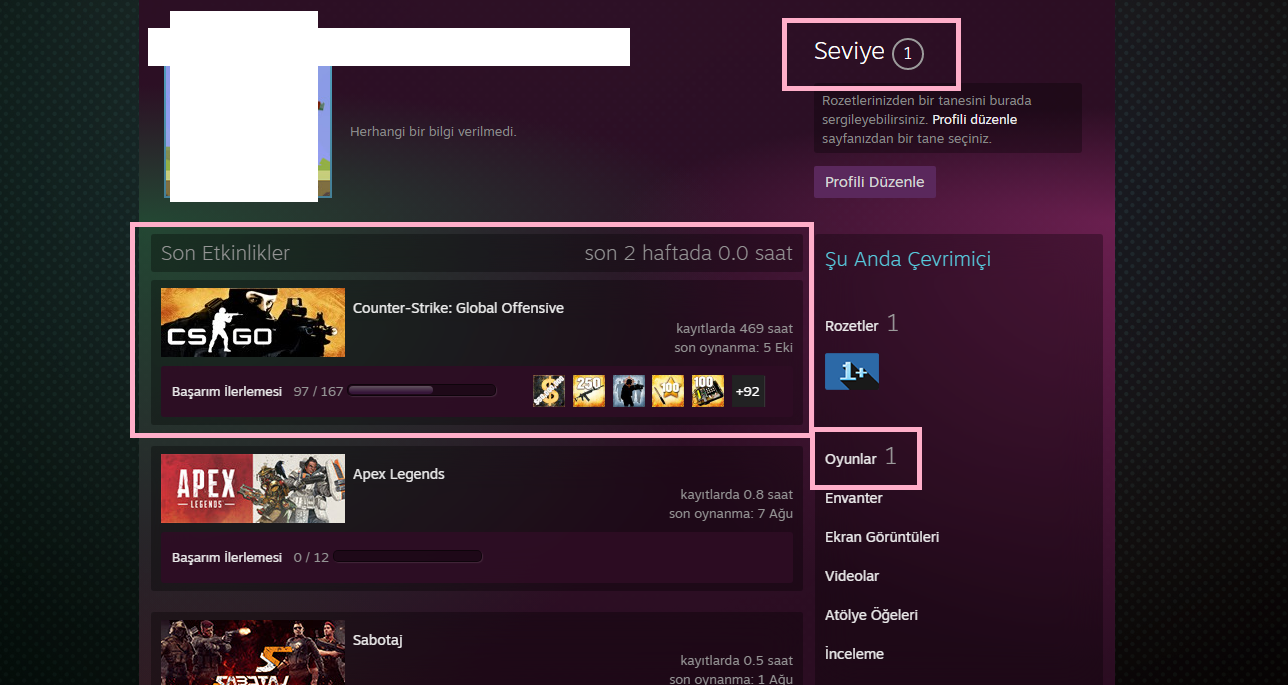Viewport: 1288px width, 685px height.
Task: Open the 100 star knife achievement
Action: [x=668, y=391]
